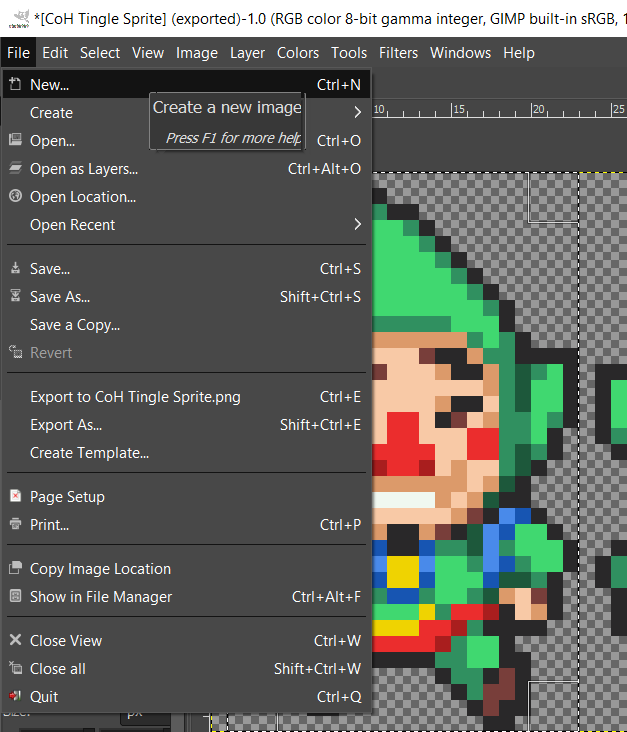Choose Create Template...
This screenshot has height=732, width=627.
[187, 453]
